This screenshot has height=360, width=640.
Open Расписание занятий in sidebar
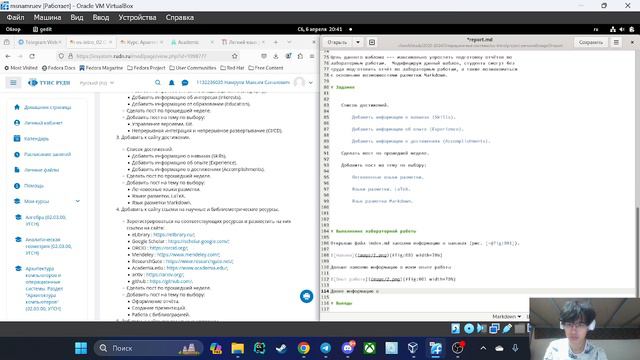click(42, 154)
